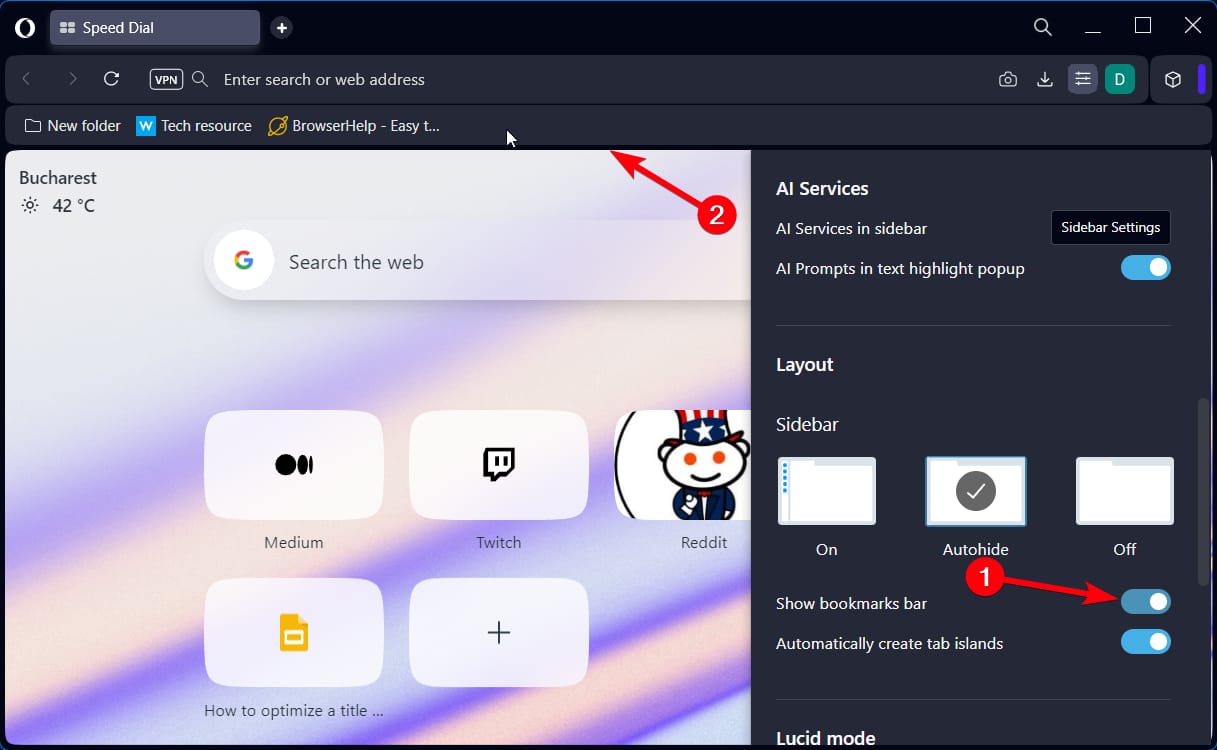Select the Speed Dial tab
Screen dimensions: 1217x750
155,28
